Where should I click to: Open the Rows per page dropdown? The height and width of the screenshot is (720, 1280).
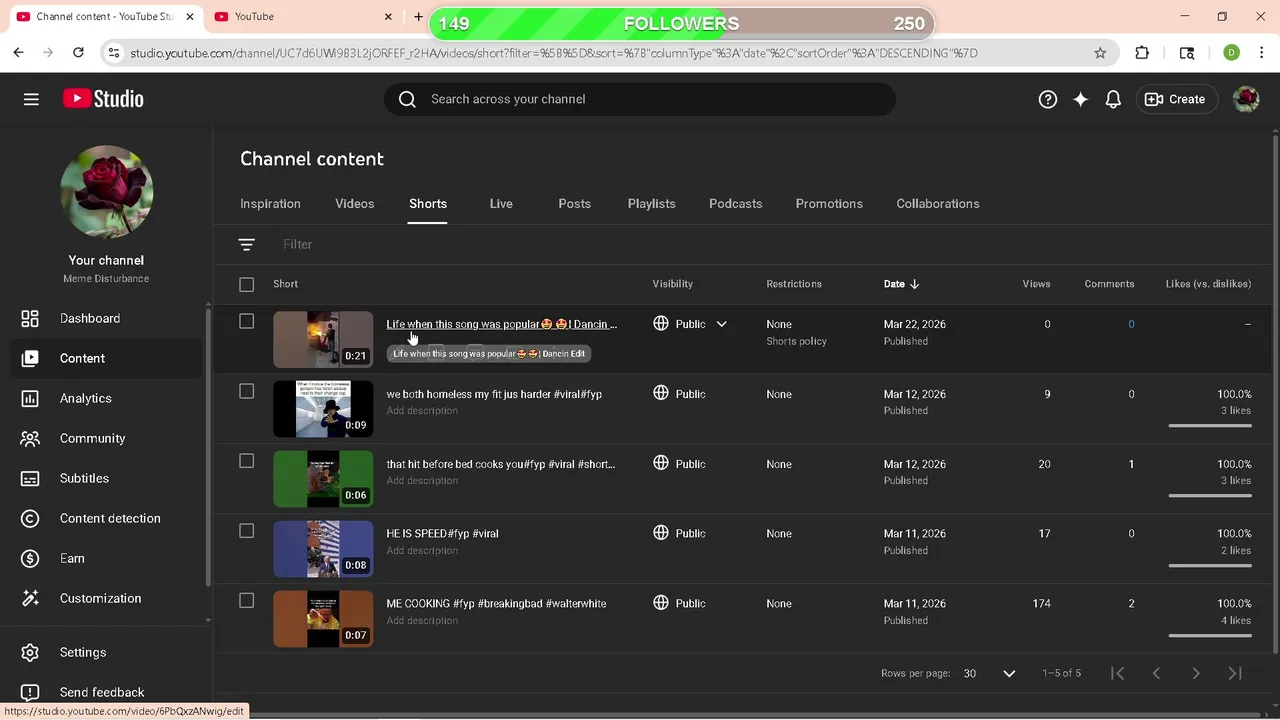(x=989, y=673)
